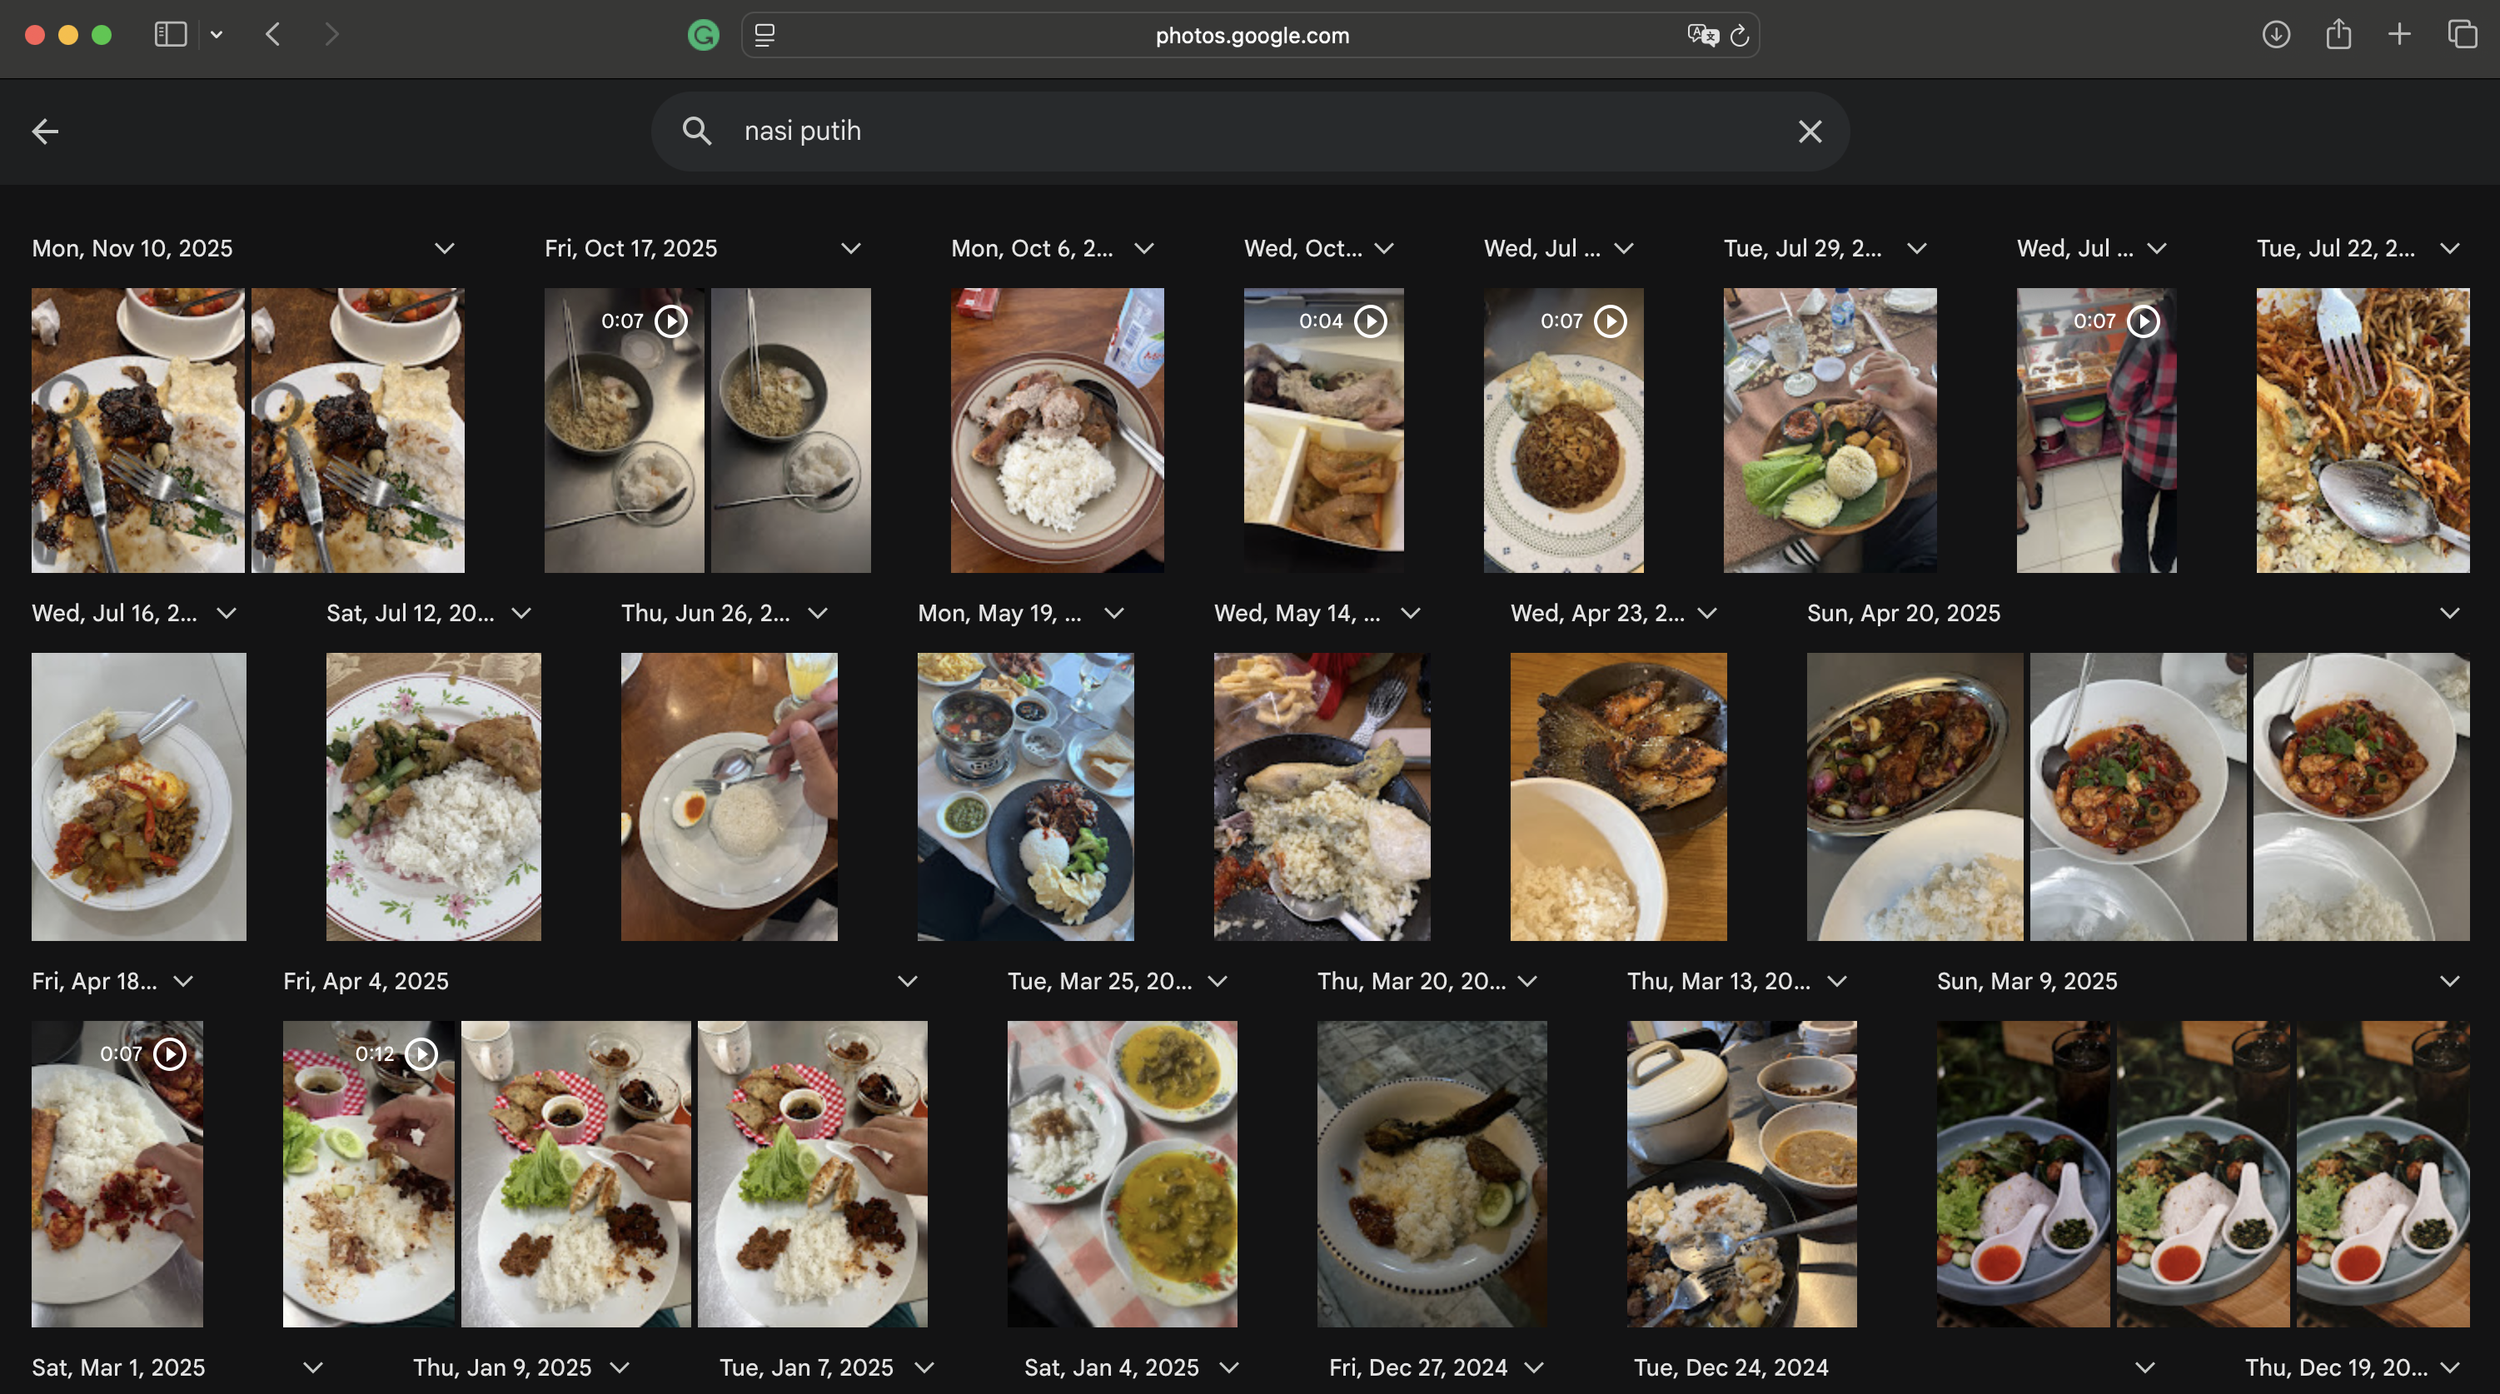Click the photos.google.com address field
Image resolution: width=2500 pixels, height=1394 pixels.
1251,36
